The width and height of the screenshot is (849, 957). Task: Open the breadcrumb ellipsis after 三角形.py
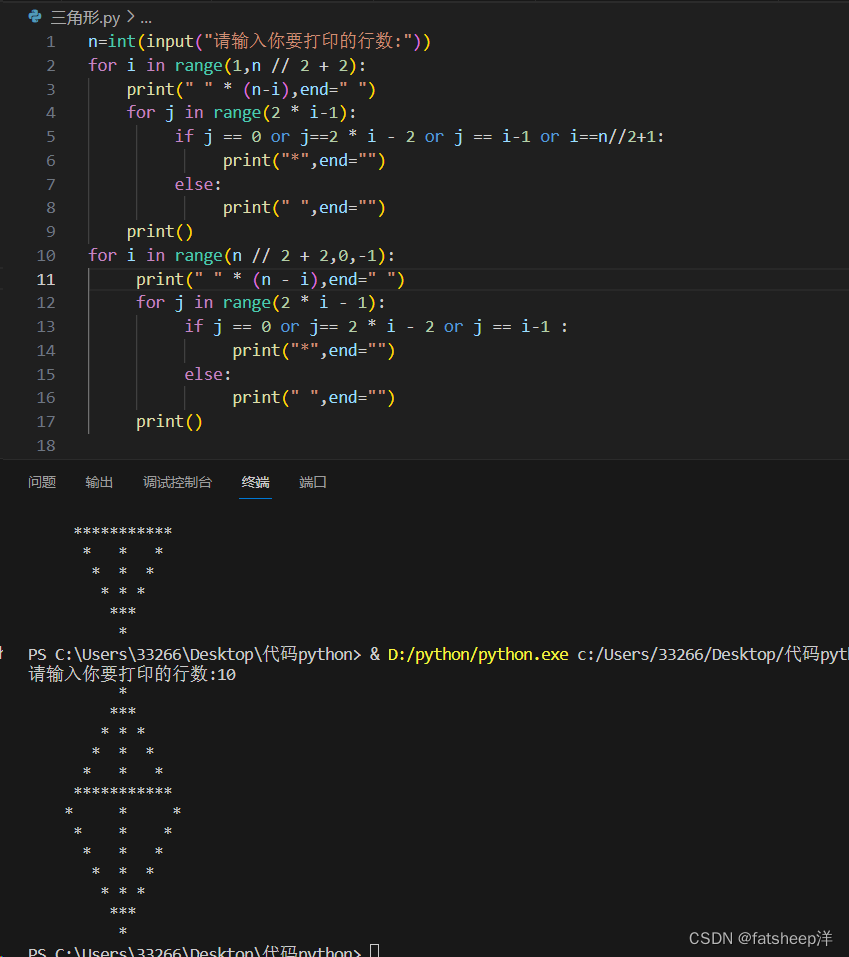coord(146,18)
